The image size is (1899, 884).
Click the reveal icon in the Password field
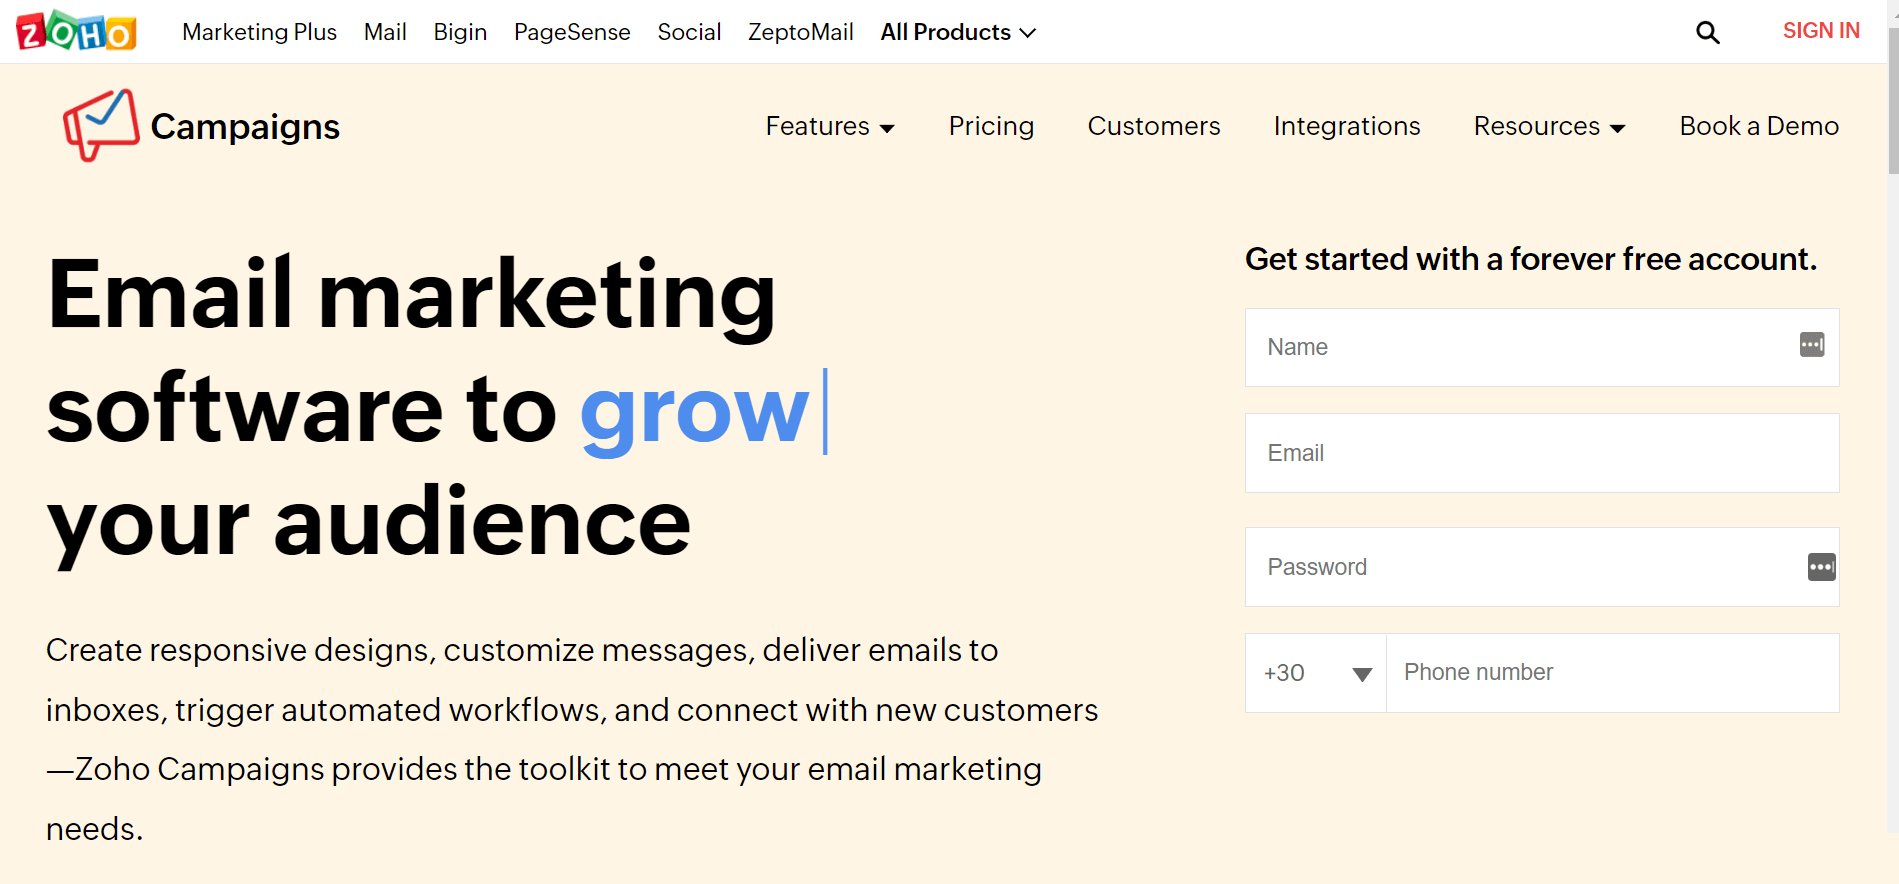(1822, 567)
